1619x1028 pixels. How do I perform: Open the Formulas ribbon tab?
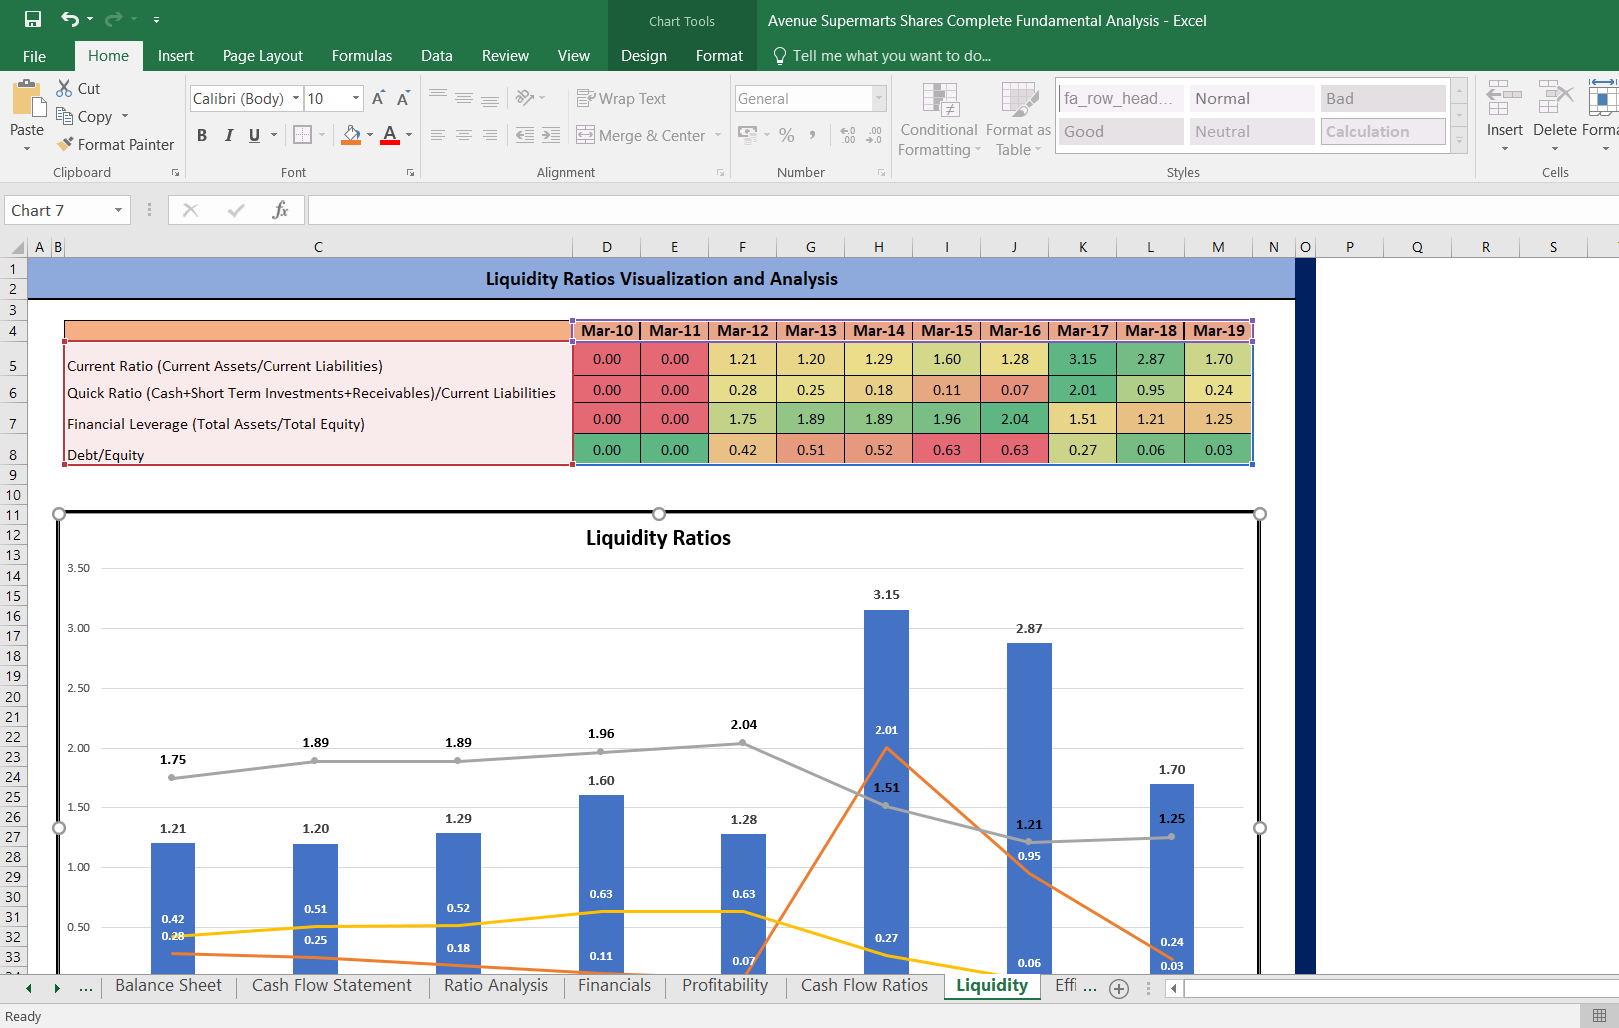(x=362, y=56)
